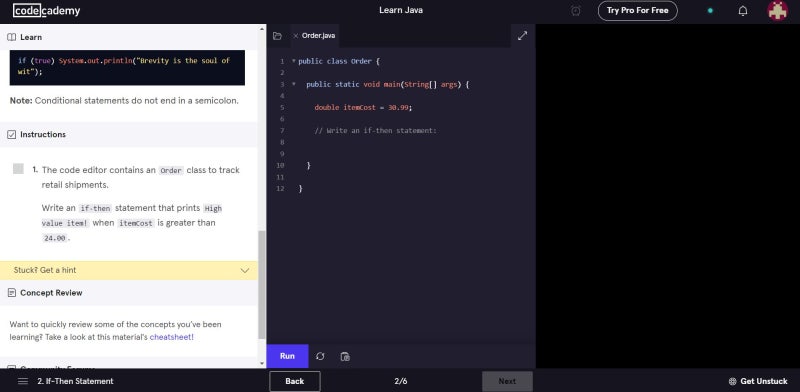
Task: Close the Order.java tab
Action: 295,36
